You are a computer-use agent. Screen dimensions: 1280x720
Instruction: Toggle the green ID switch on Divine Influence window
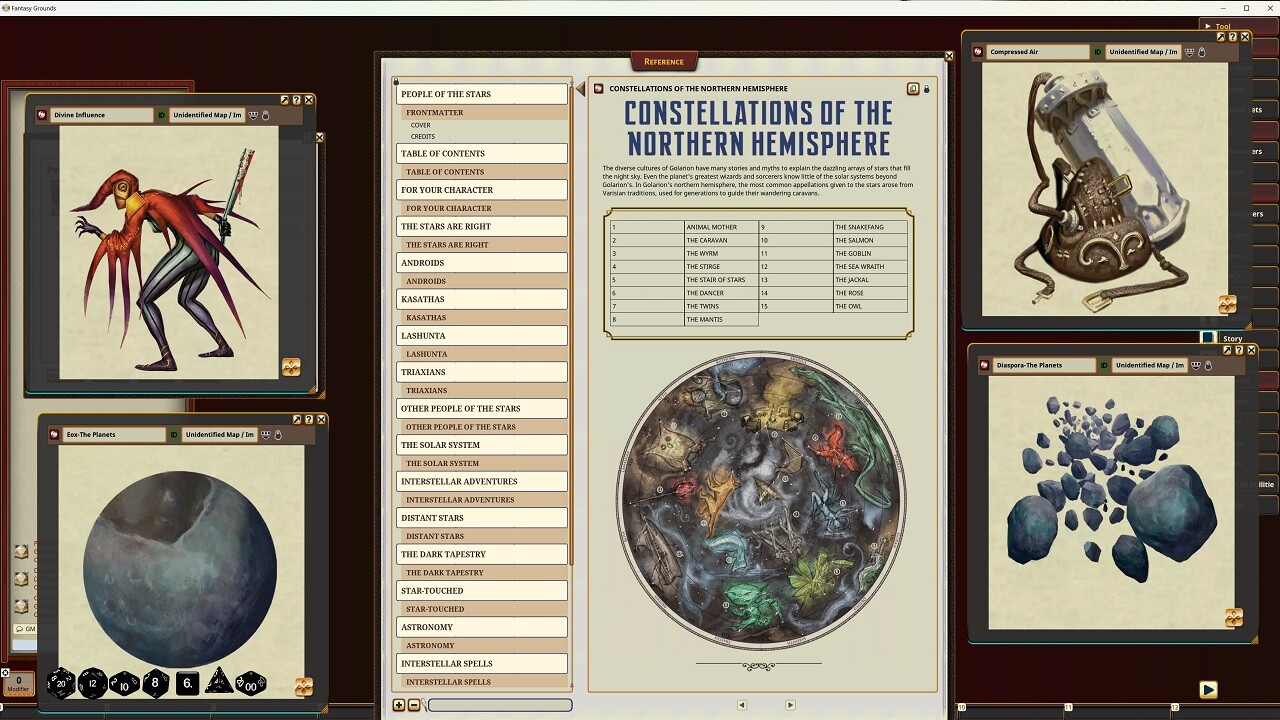click(161, 116)
